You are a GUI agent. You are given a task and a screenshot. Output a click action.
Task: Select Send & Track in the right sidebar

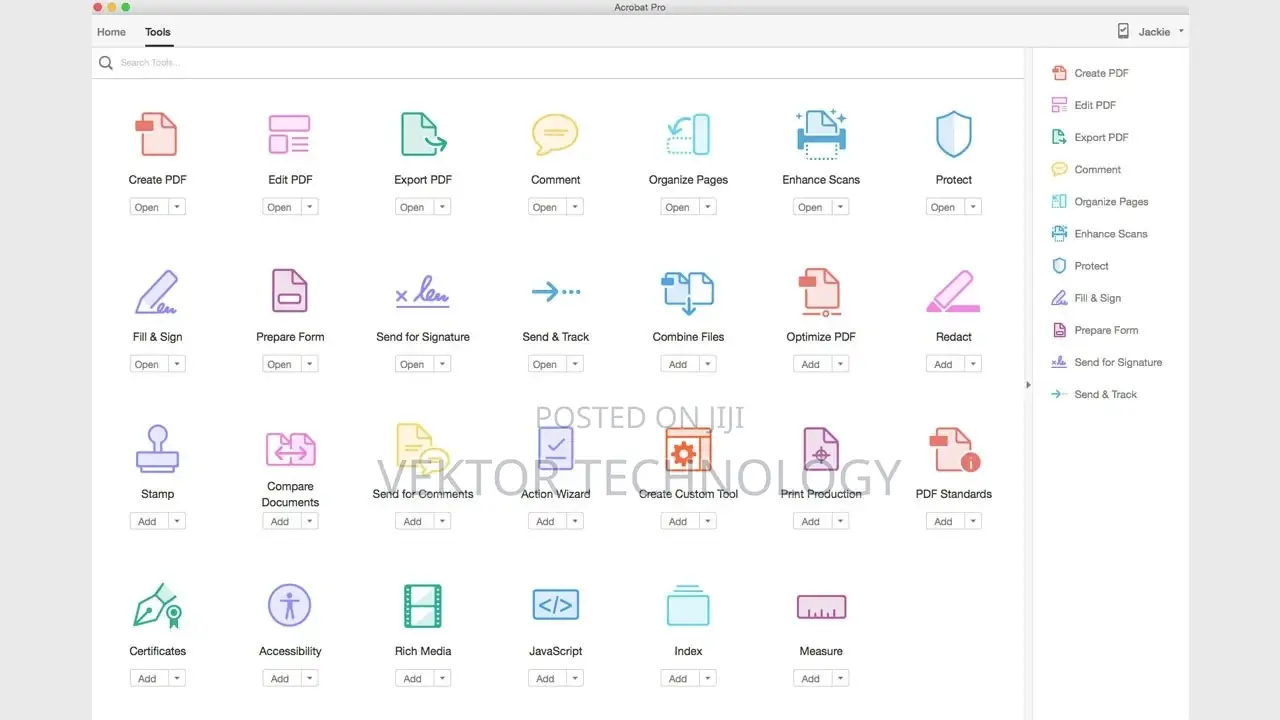coord(1094,394)
